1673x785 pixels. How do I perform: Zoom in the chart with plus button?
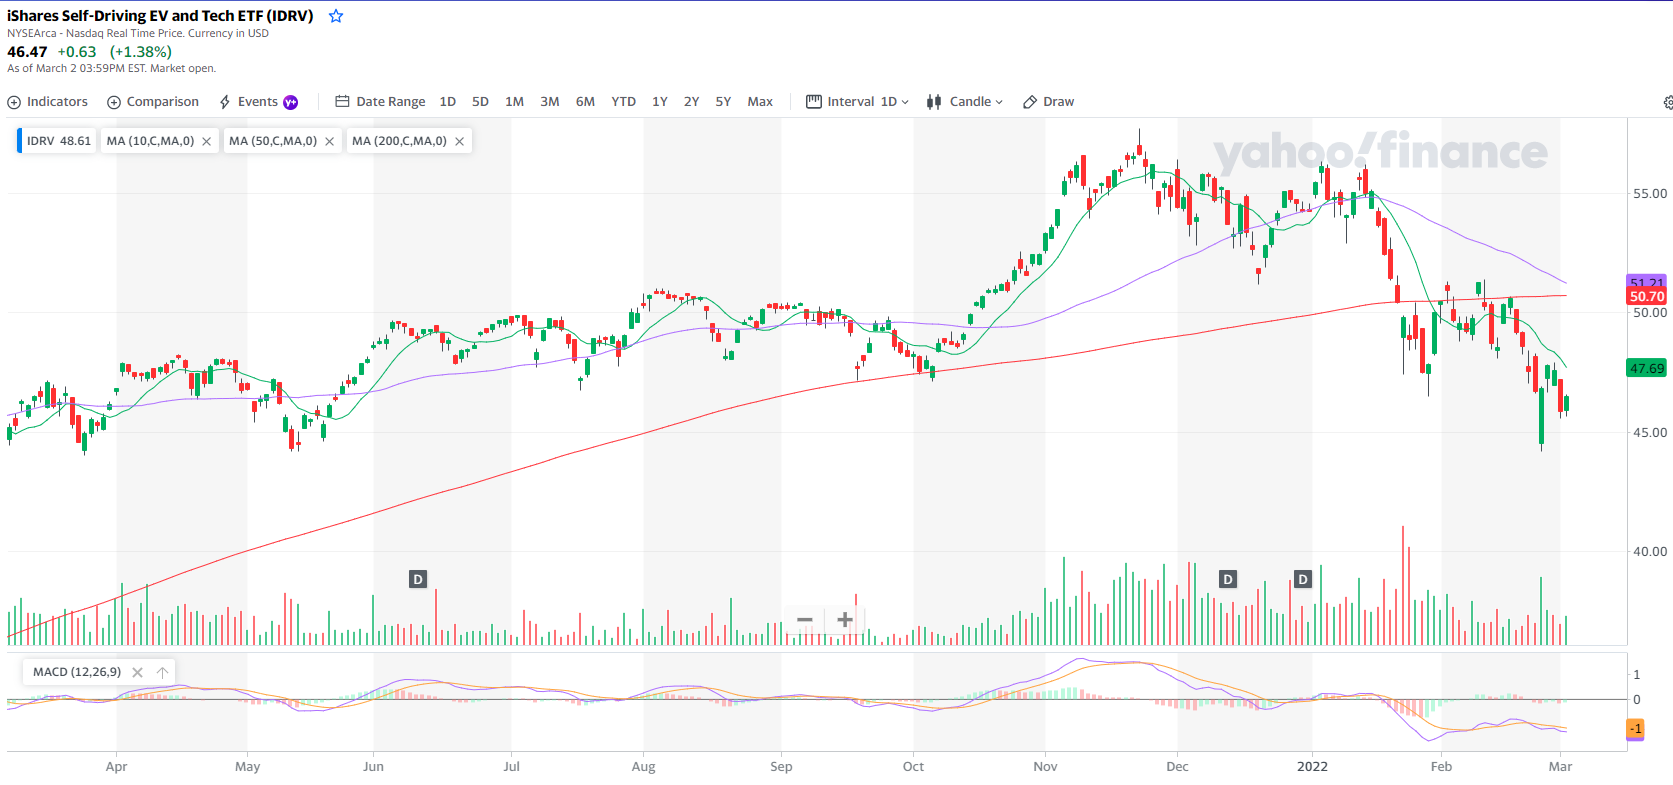pyautogui.click(x=845, y=620)
